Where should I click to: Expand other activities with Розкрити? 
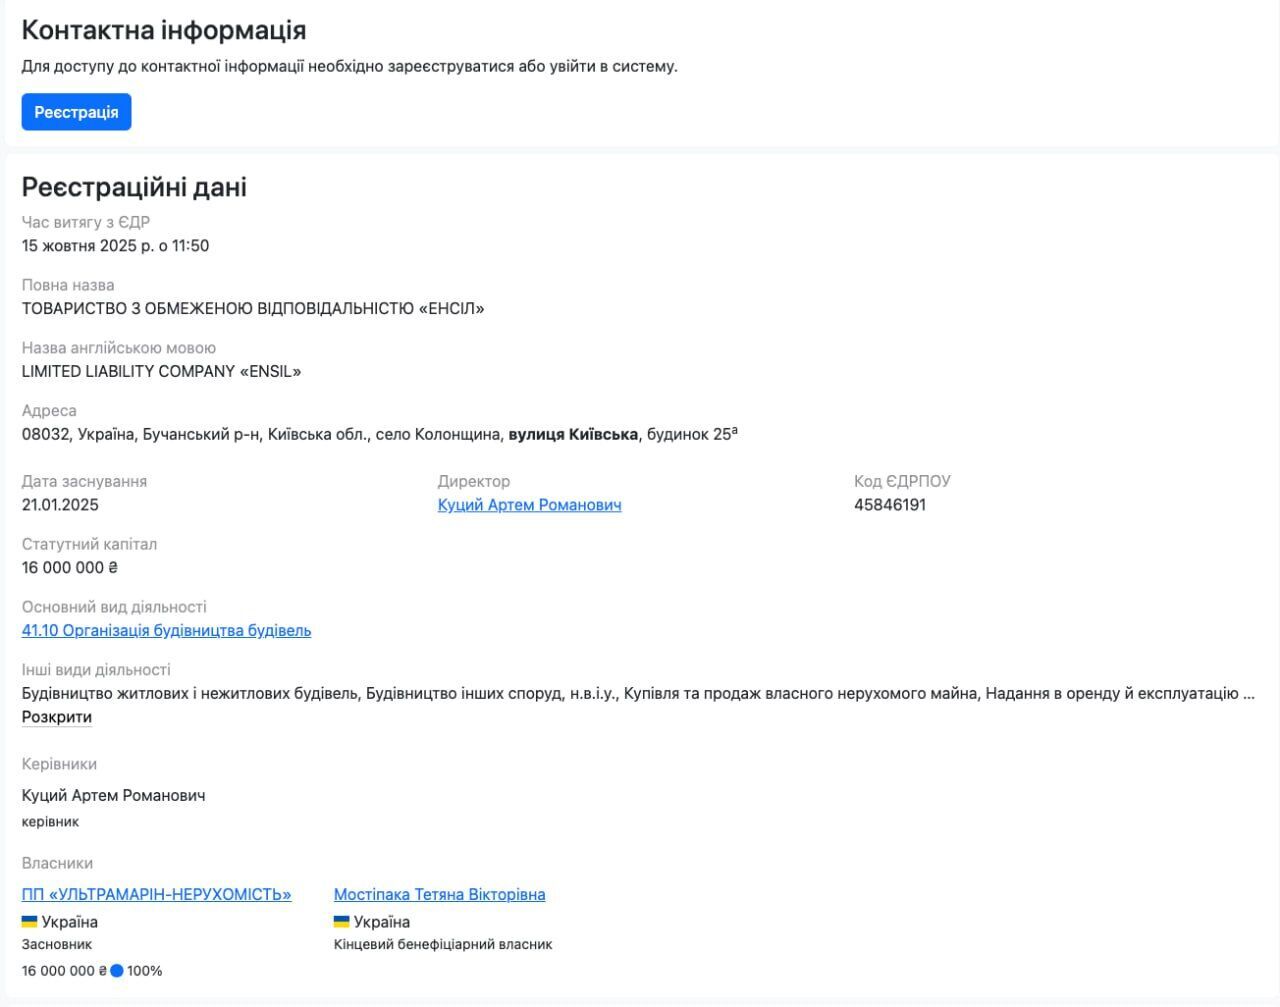[57, 717]
